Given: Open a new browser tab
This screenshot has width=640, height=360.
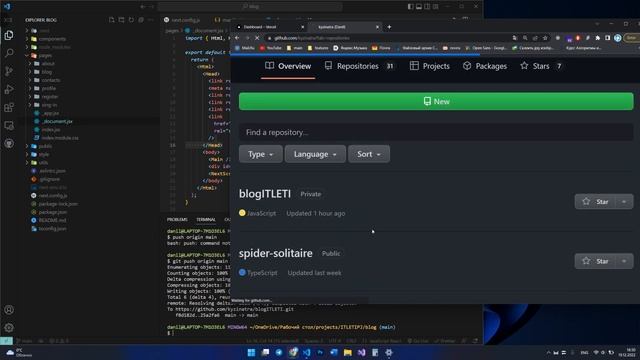Looking at the screenshot, I should [389, 27].
